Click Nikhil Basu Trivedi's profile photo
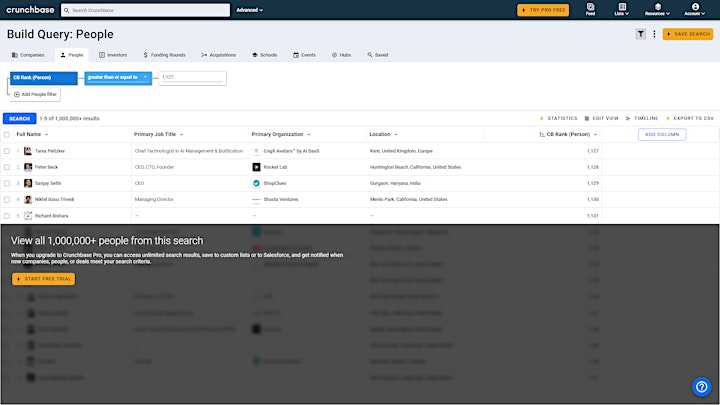 pos(28,199)
